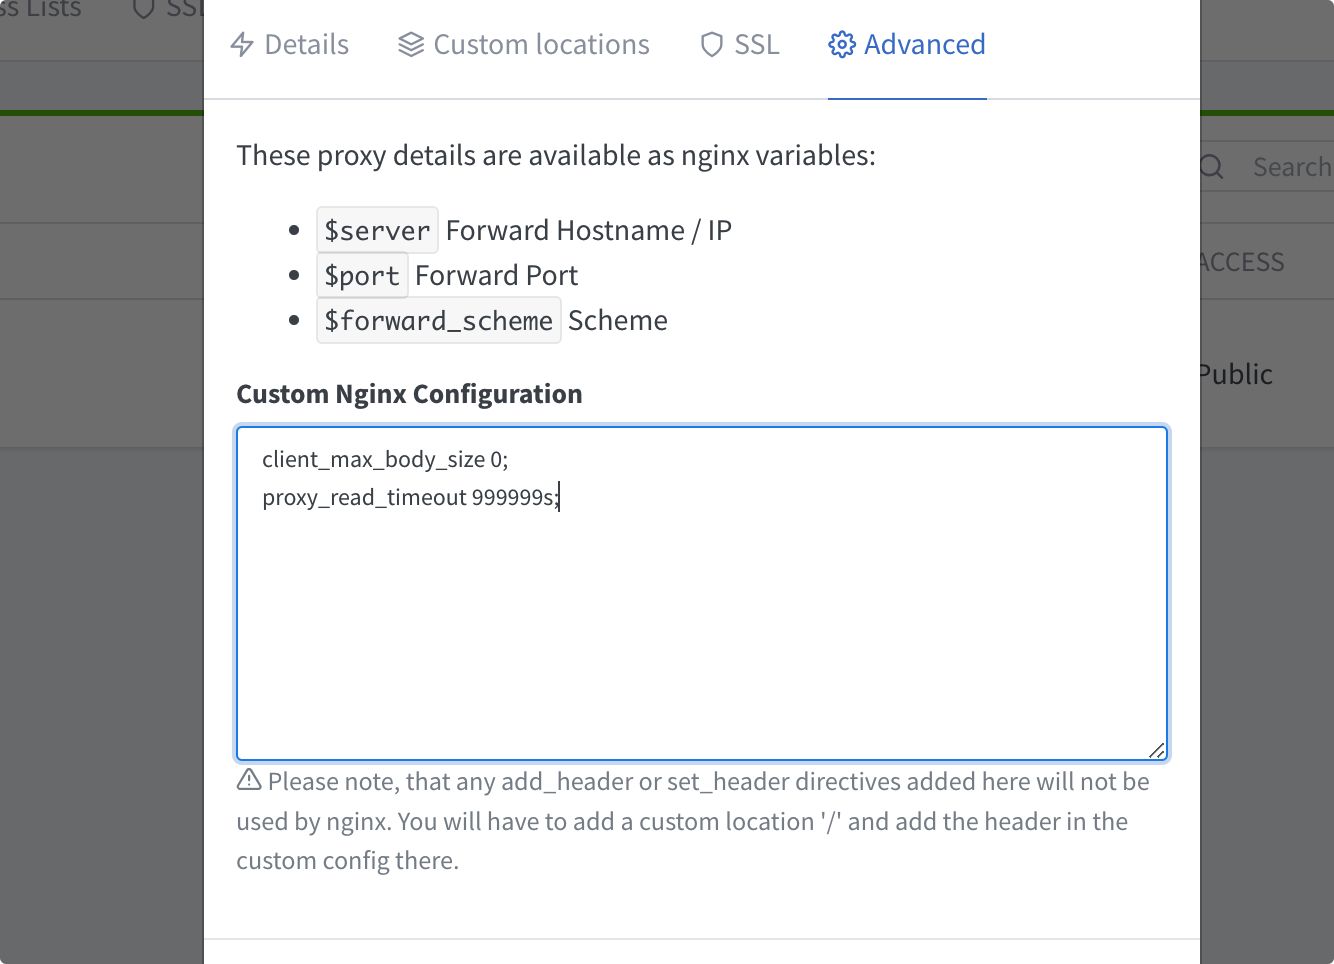Screen dimensions: 1334x964
Task: Select the Advanced tab
Action: (x=906, y=44)
